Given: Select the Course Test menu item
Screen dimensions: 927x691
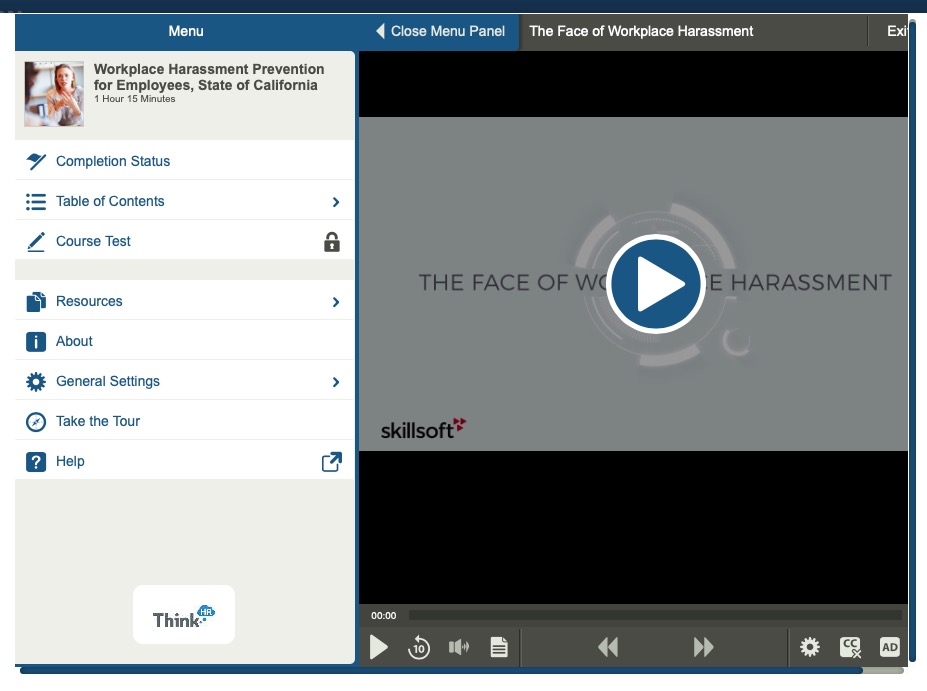Looking at the screenshot, I should [184, 241].
